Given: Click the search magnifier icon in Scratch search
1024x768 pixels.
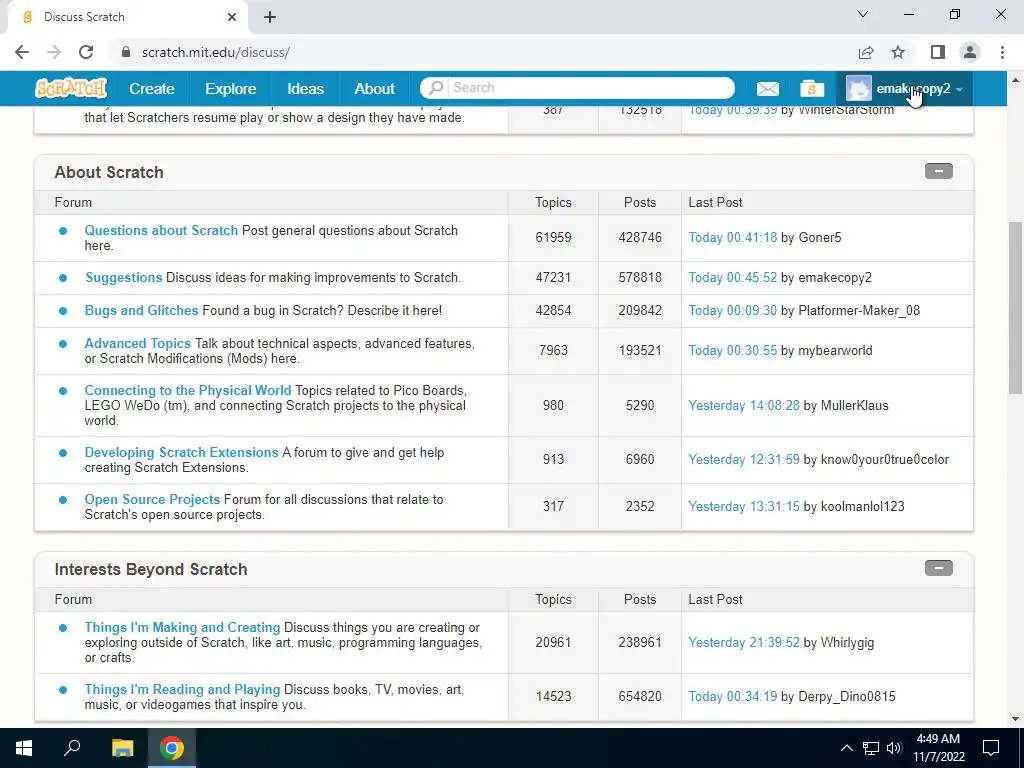Looking at the screenshot, I should click(436, 88).
